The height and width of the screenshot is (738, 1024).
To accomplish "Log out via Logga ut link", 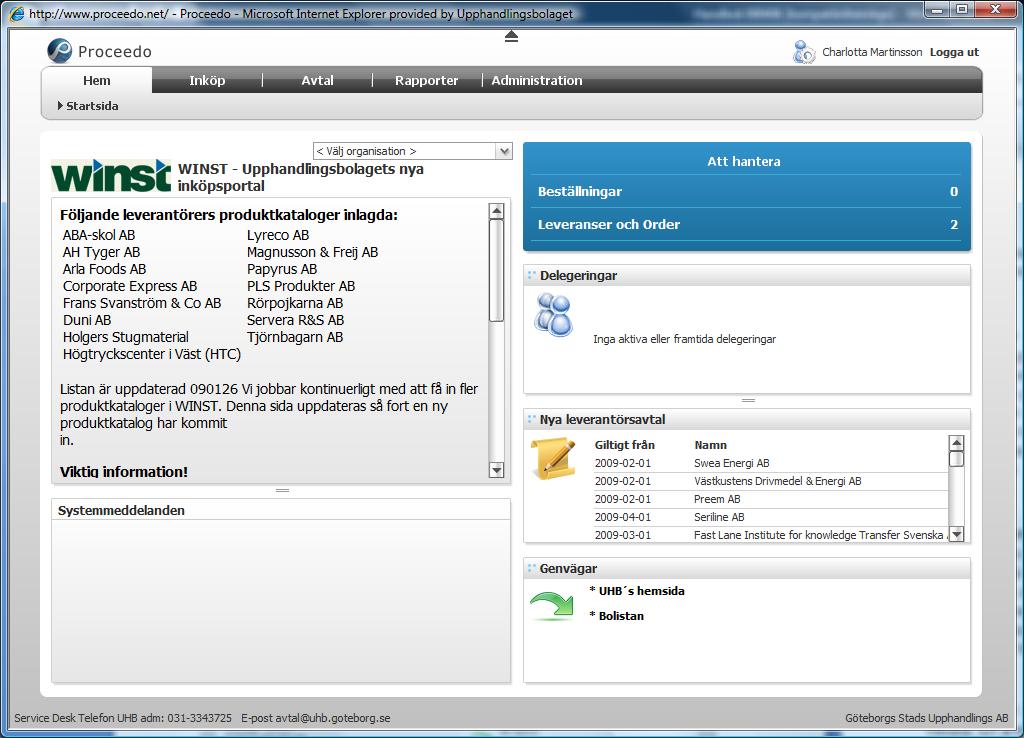I will [954, 52].
